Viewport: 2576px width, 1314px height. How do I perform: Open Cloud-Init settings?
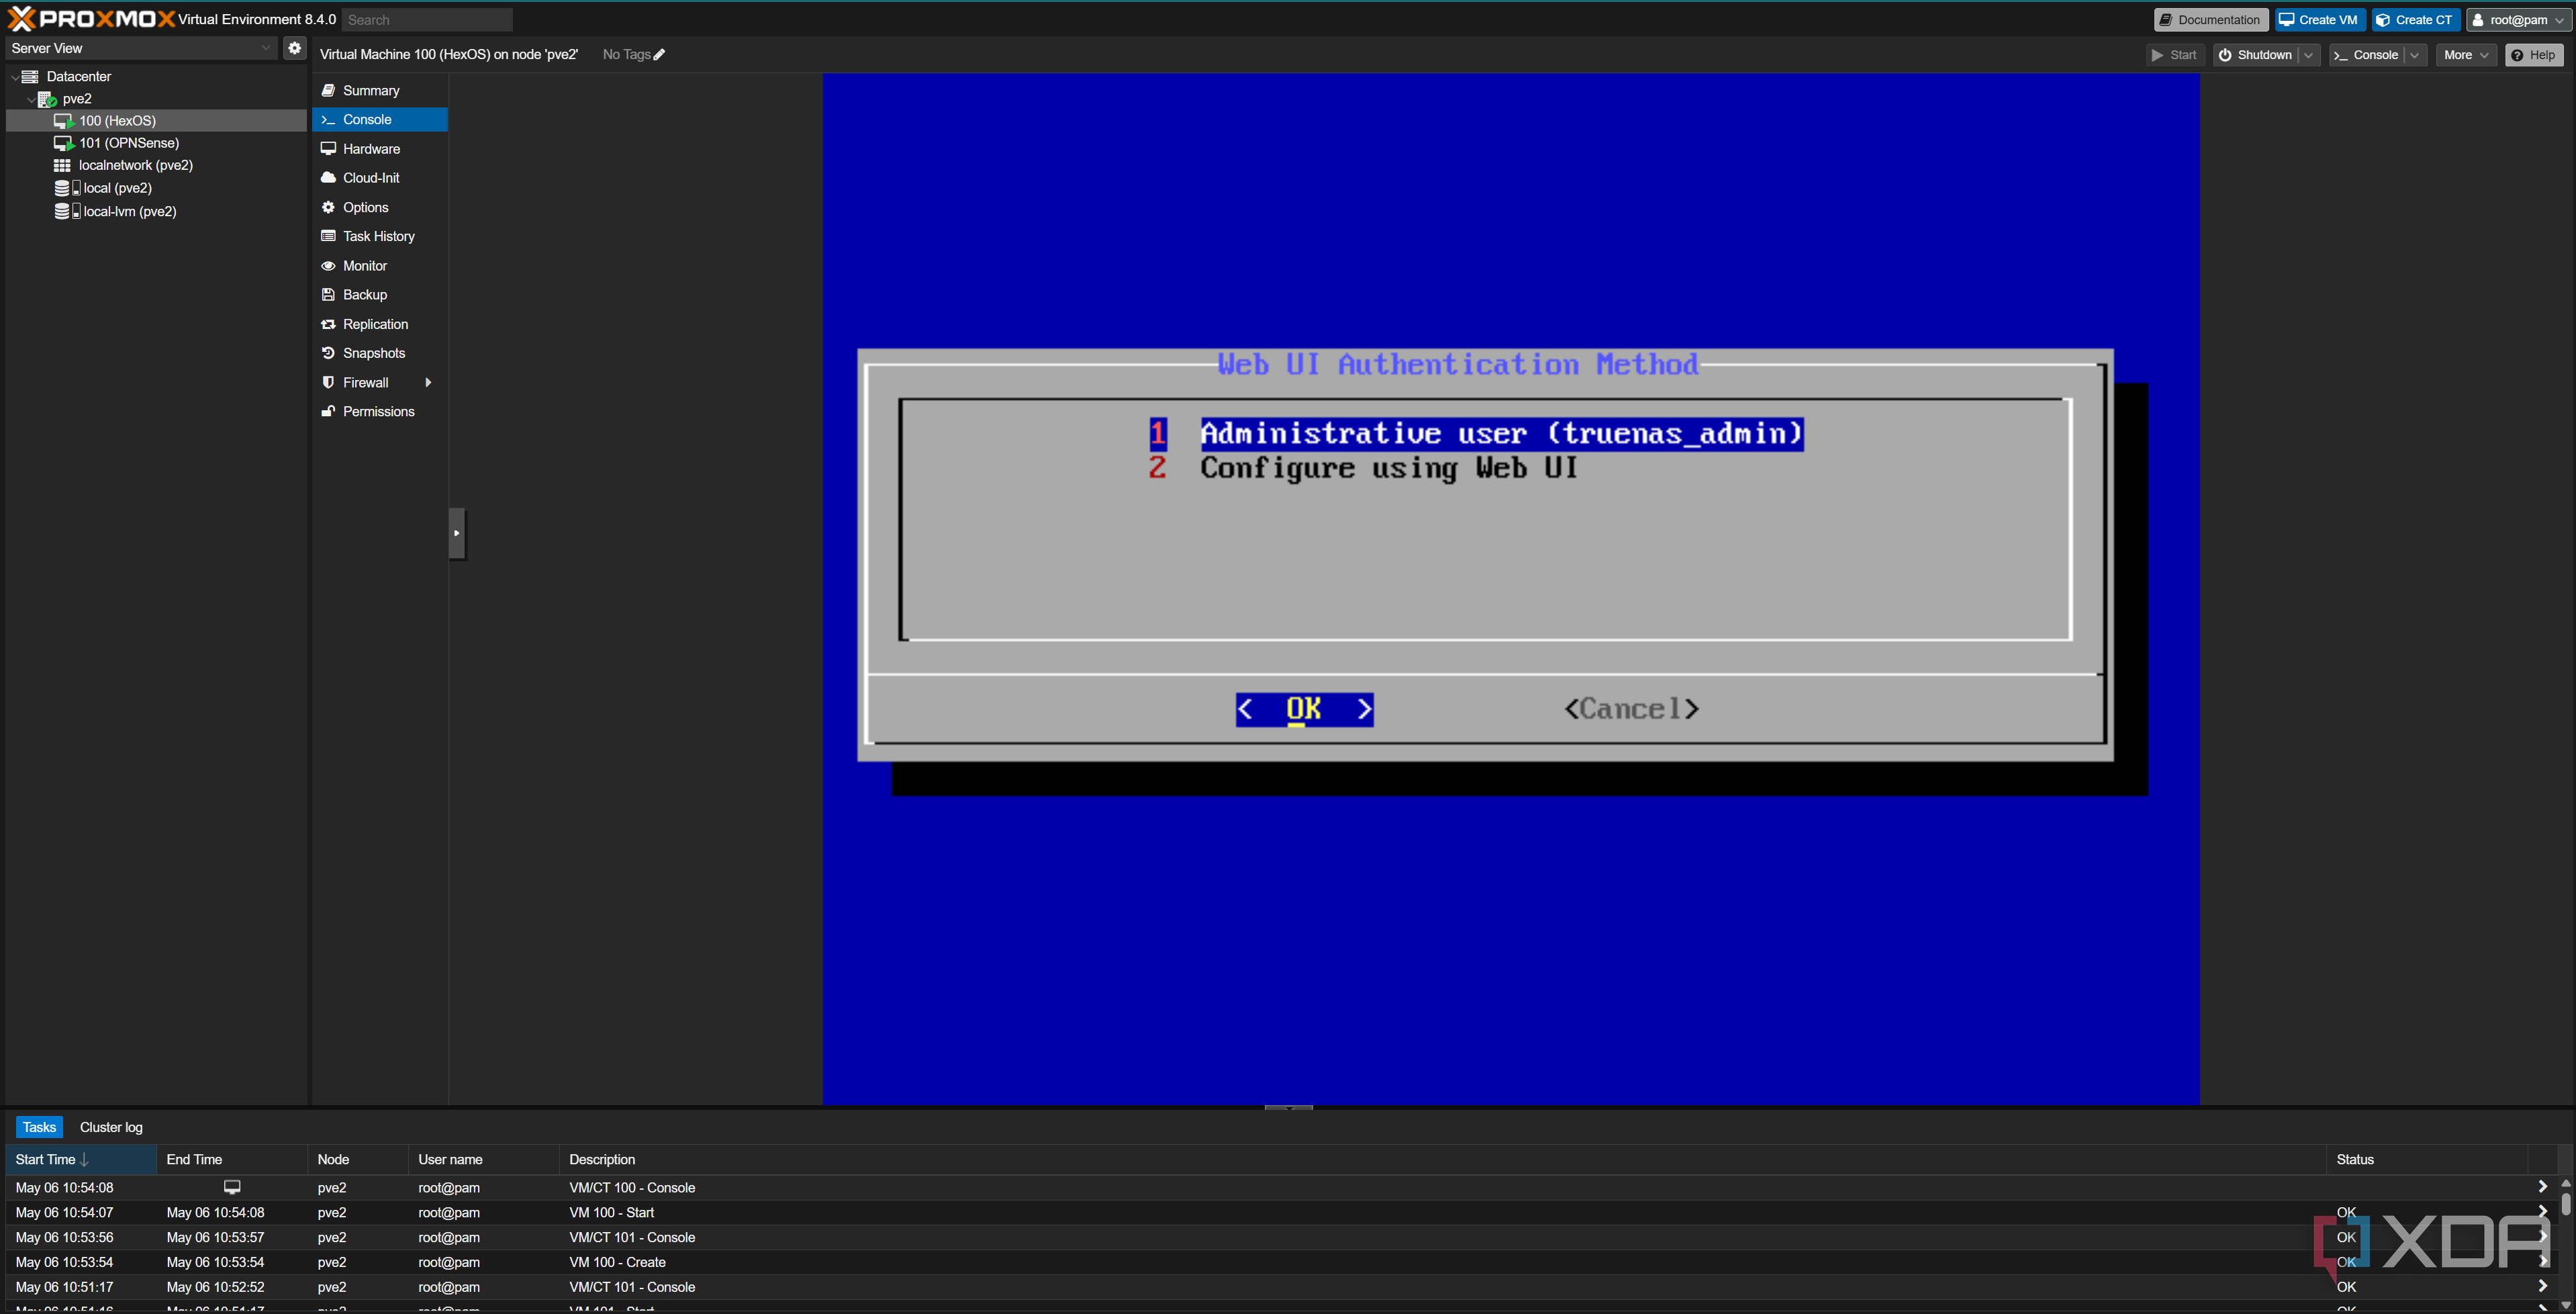pos(380,178)
